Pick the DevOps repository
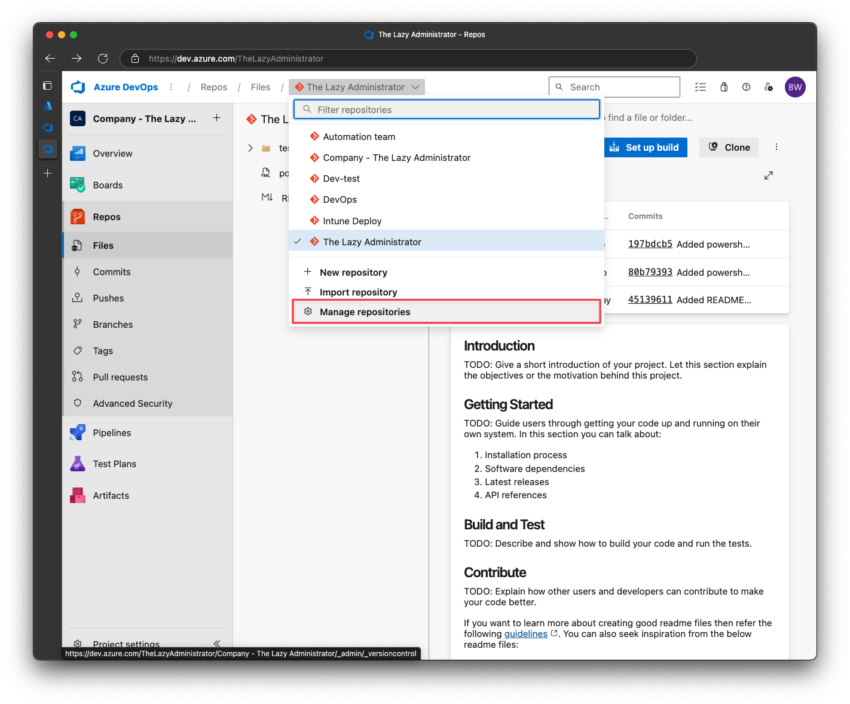Image resolution: width=850 pixels, height=704 pixels. [x=447, y=199]
